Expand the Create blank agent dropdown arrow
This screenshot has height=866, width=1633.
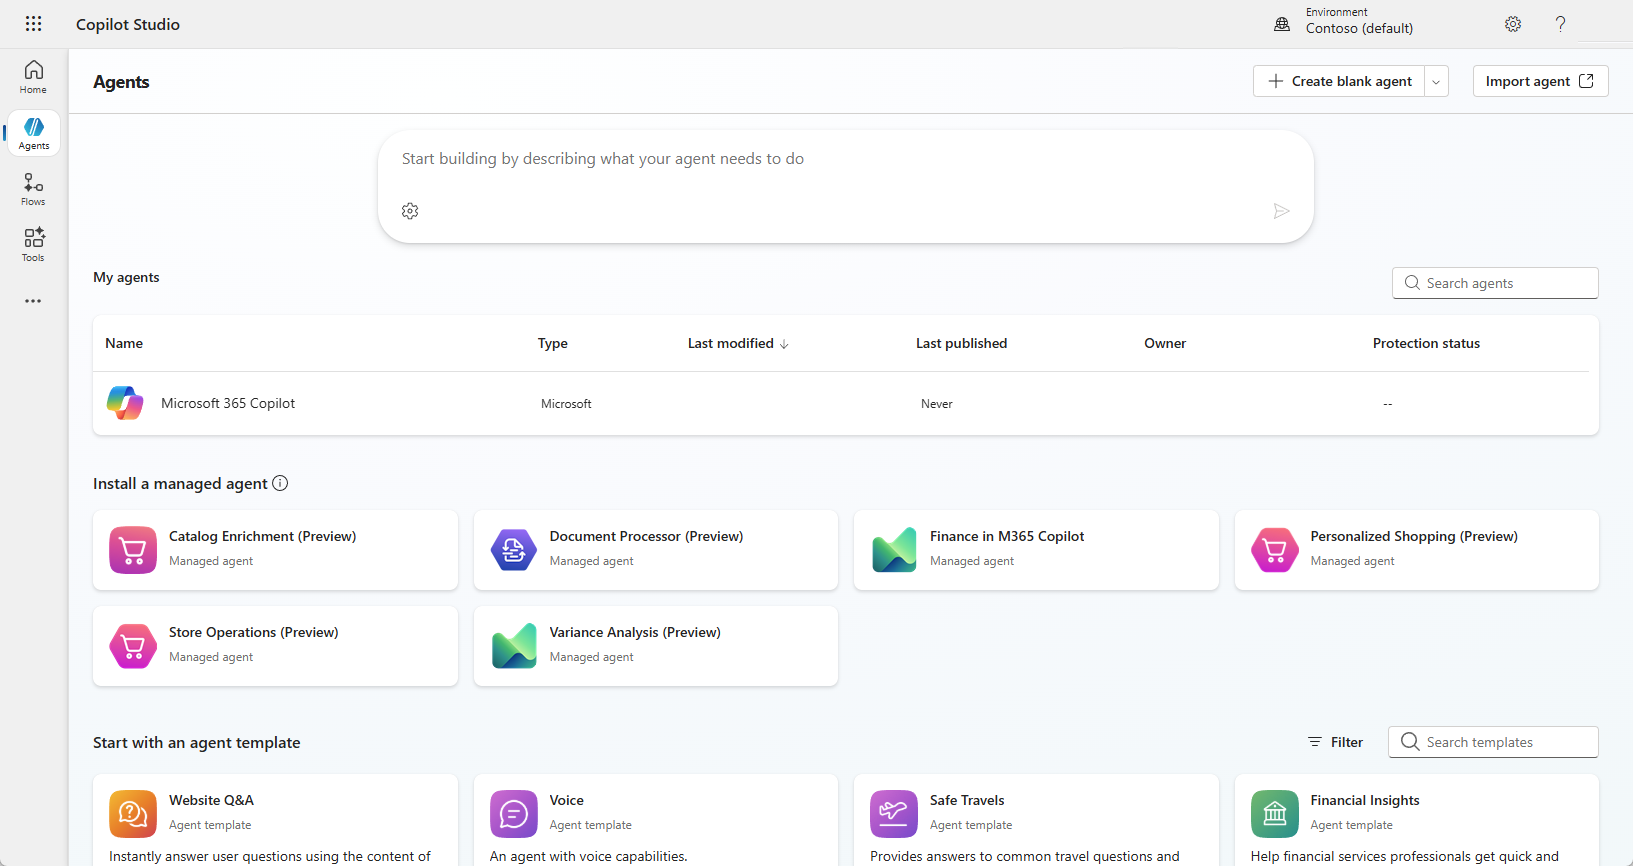[1436, 82]
